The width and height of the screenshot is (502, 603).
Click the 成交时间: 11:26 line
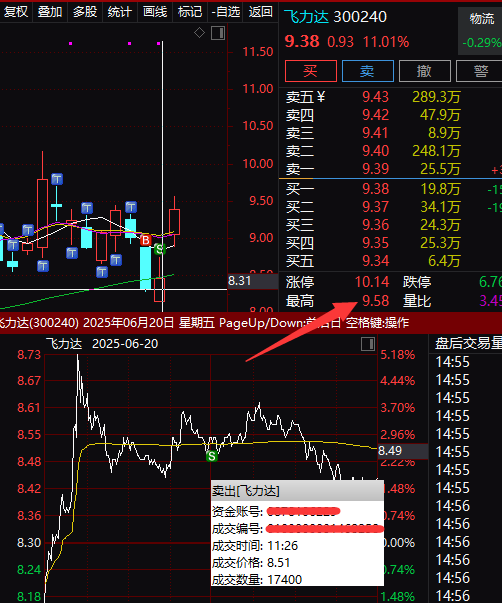tap(255, 546)
